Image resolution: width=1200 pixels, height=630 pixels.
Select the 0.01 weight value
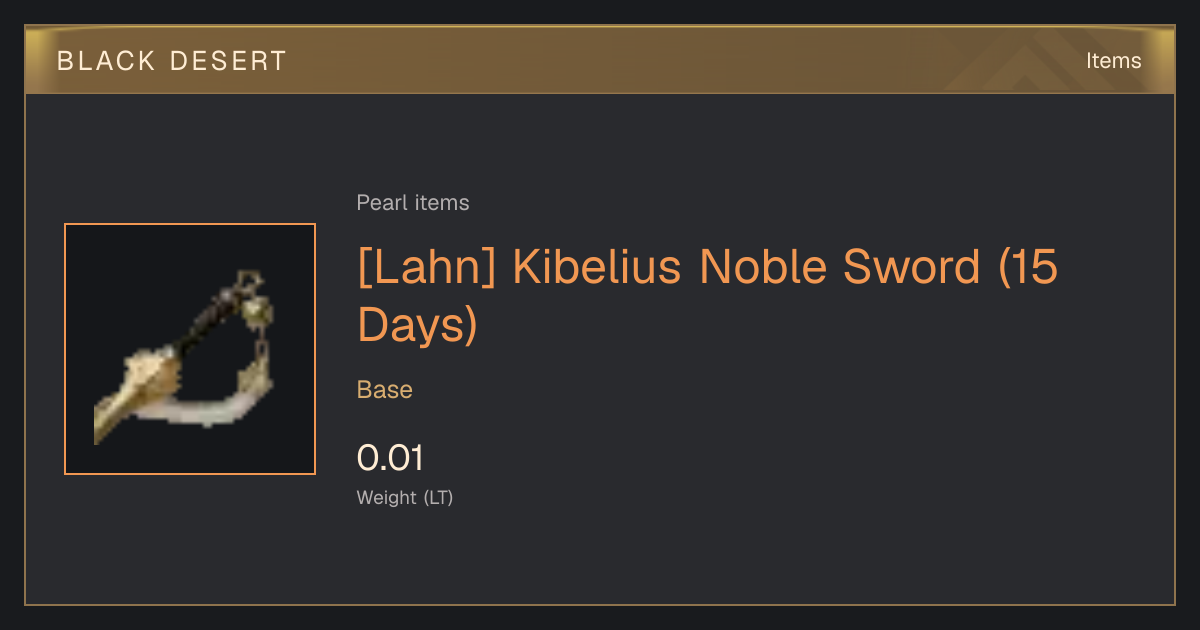coord(390,458)
